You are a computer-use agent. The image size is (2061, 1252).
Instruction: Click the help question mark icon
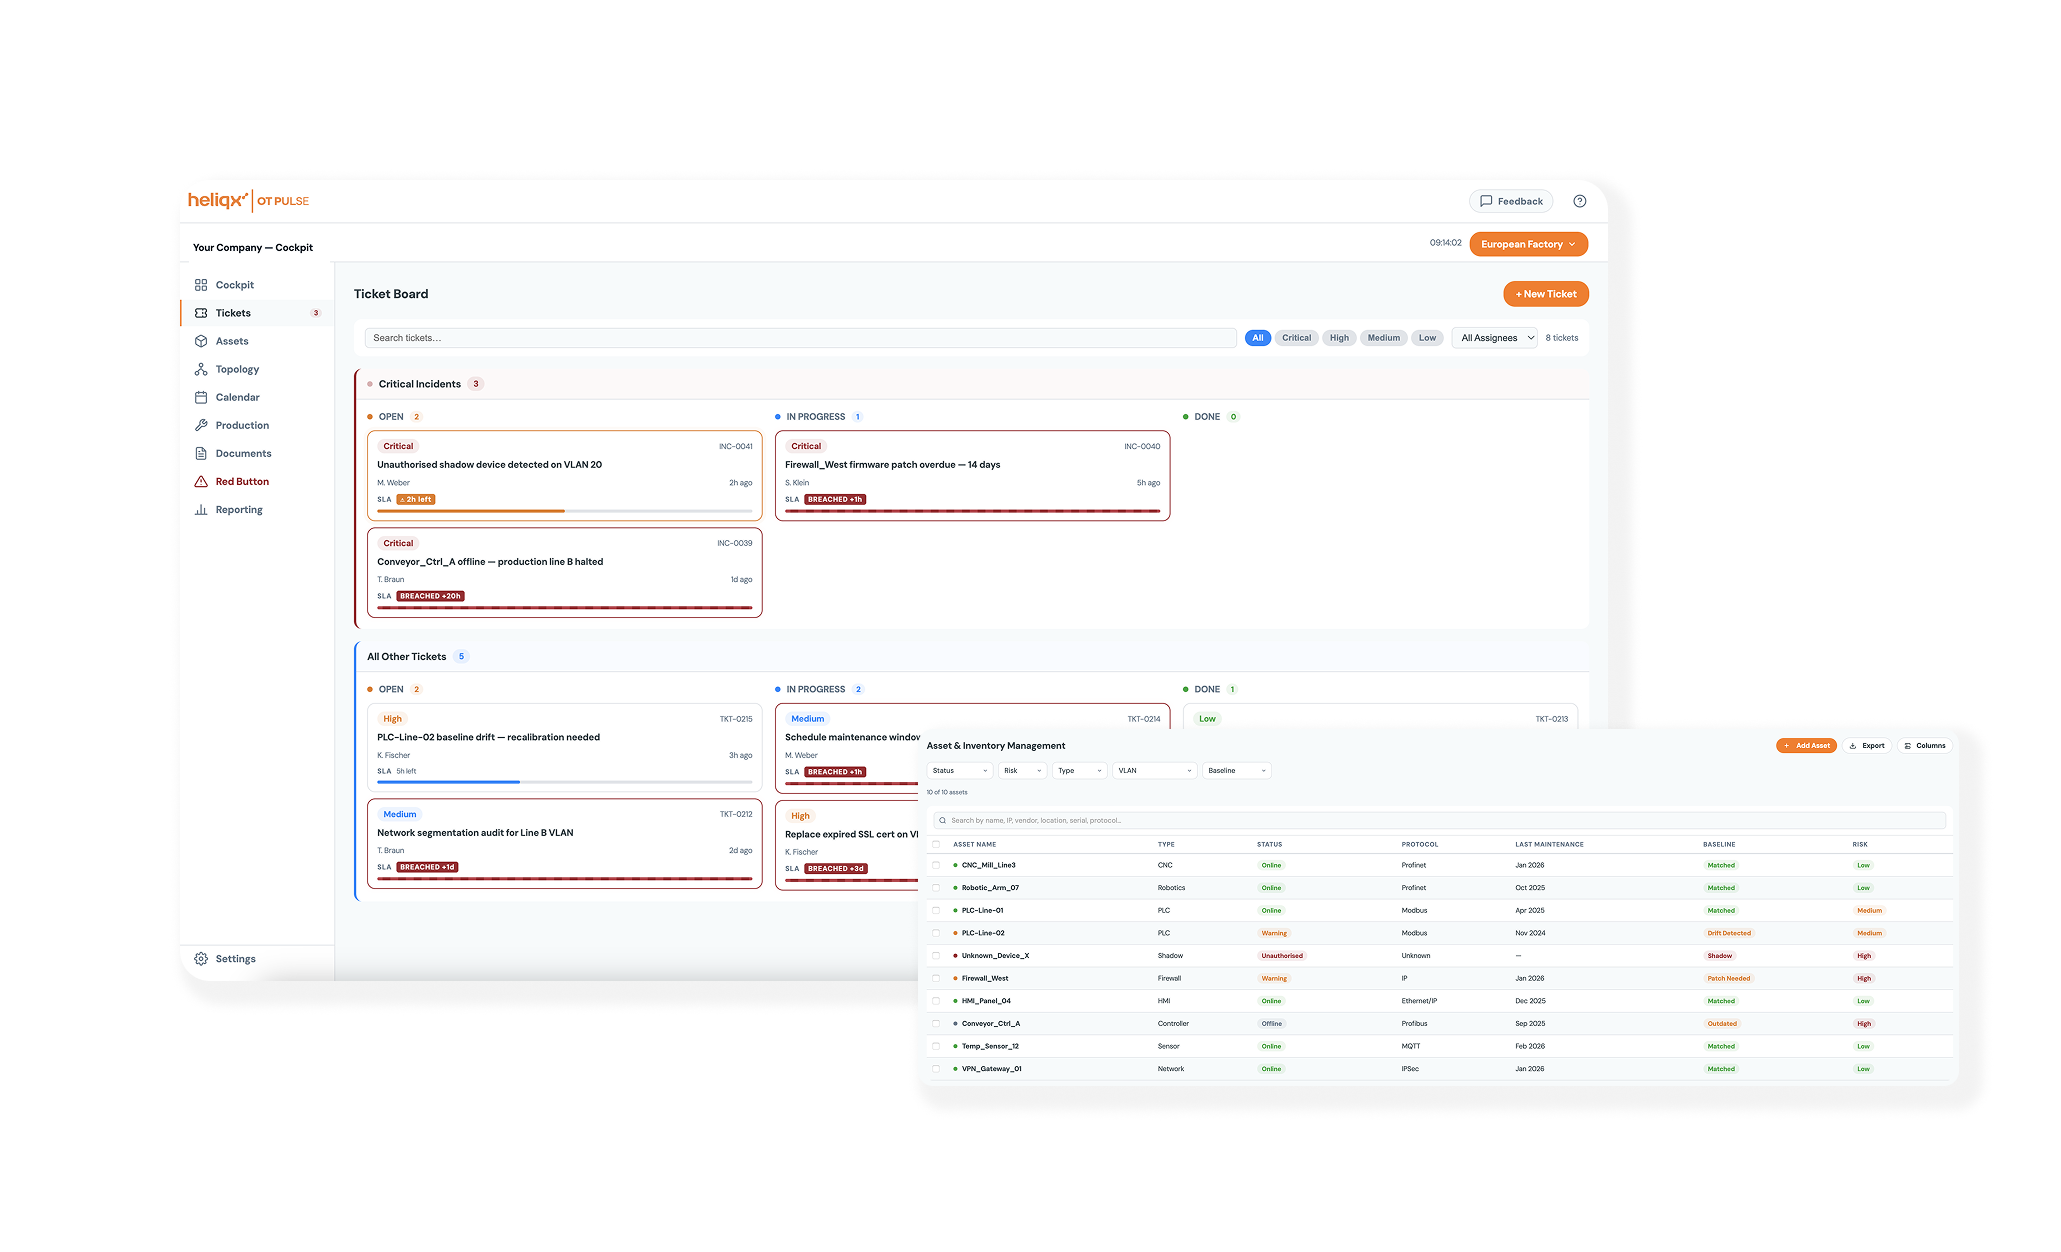click(1580, 201)
